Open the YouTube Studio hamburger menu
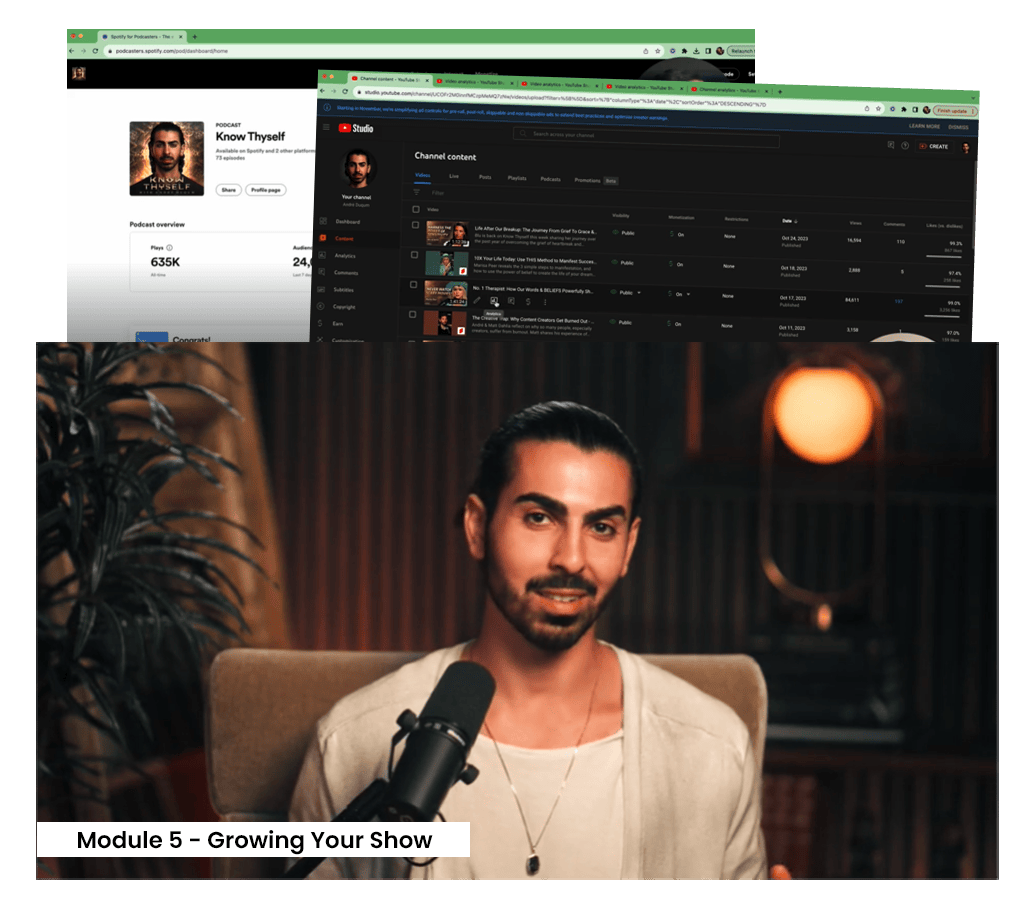This screenshot has height=900, width=1033. click(x=325, y=127)
